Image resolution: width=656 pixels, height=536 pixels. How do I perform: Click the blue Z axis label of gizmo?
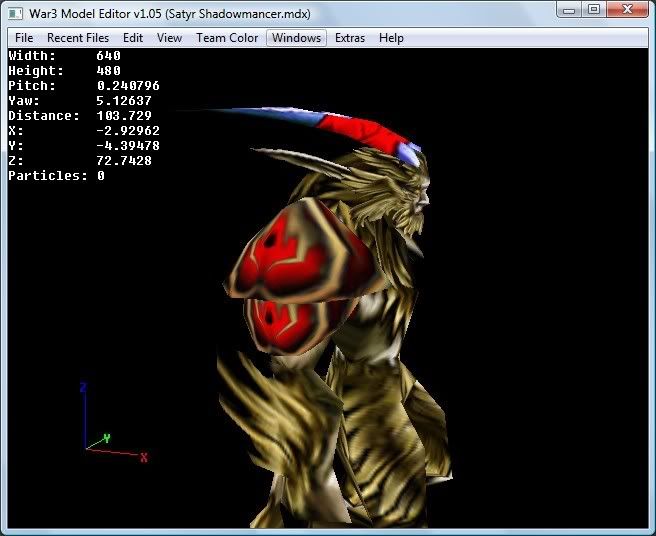(x=83, y=387)
